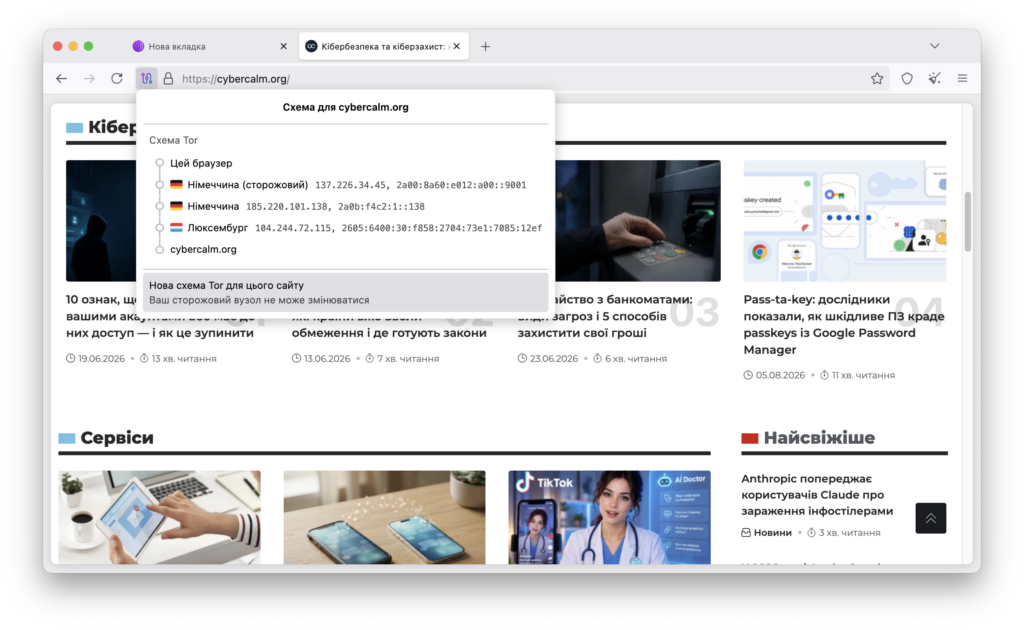Image resolution: width=1024 pixels, height=630 pixels.
Task: Click the "Сервіси" section heading
Action: coord(117,437)
